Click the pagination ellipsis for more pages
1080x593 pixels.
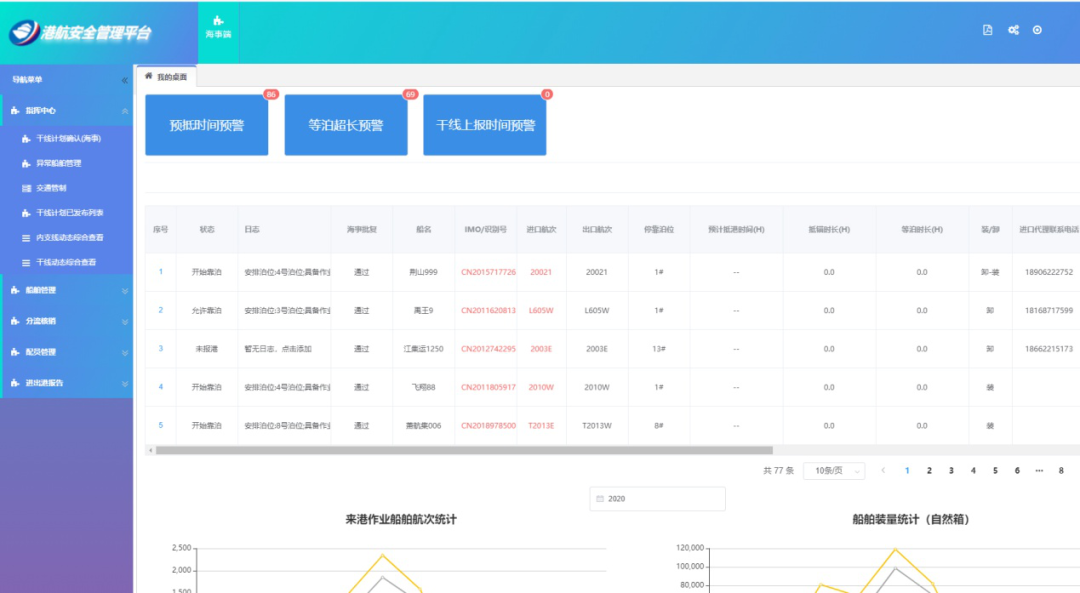point(1039,470)
